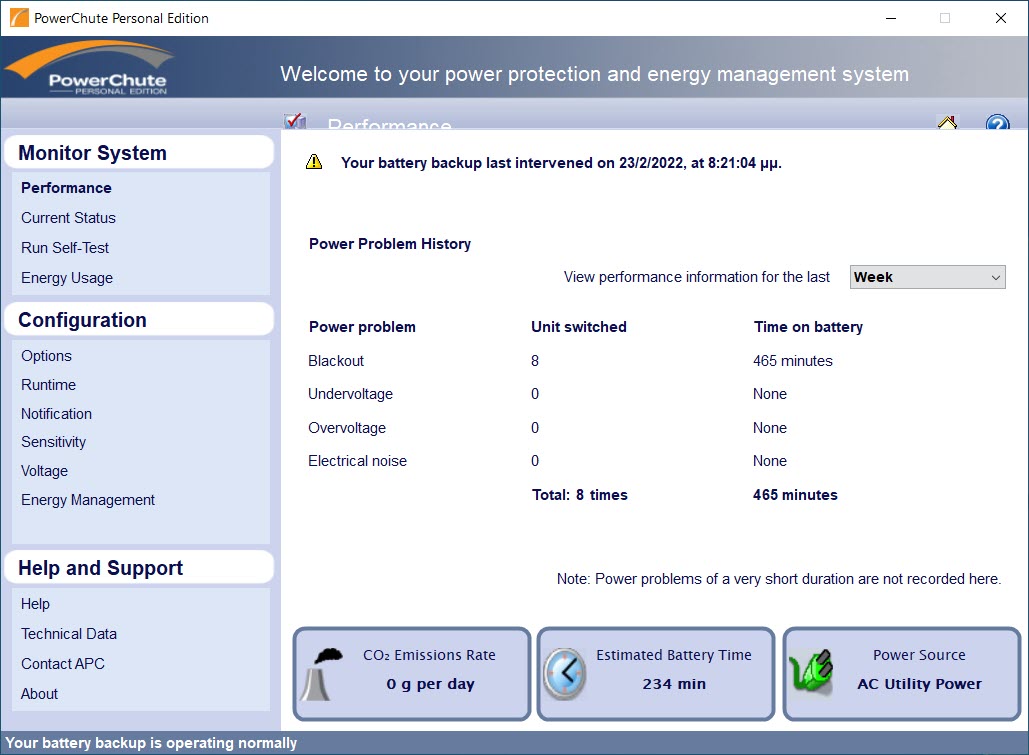
Task: Minimize the PowerChute window
Action: click(x=891, y=18)
